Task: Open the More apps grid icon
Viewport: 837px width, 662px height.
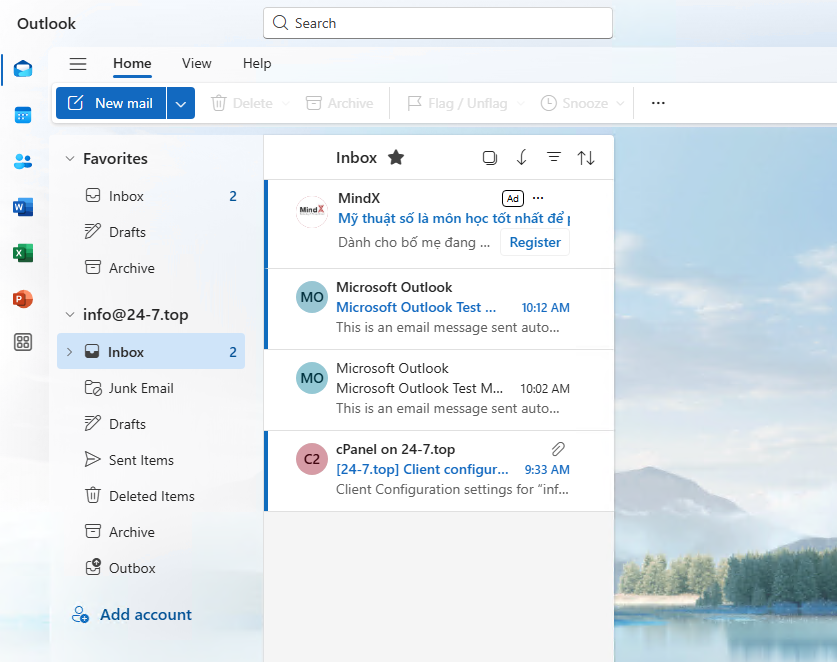Action: coord(23,343)
